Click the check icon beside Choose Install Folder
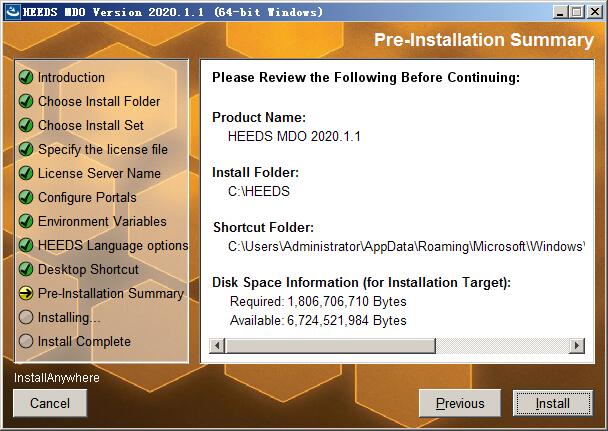608x431 pixels. (x=26, y=101)
